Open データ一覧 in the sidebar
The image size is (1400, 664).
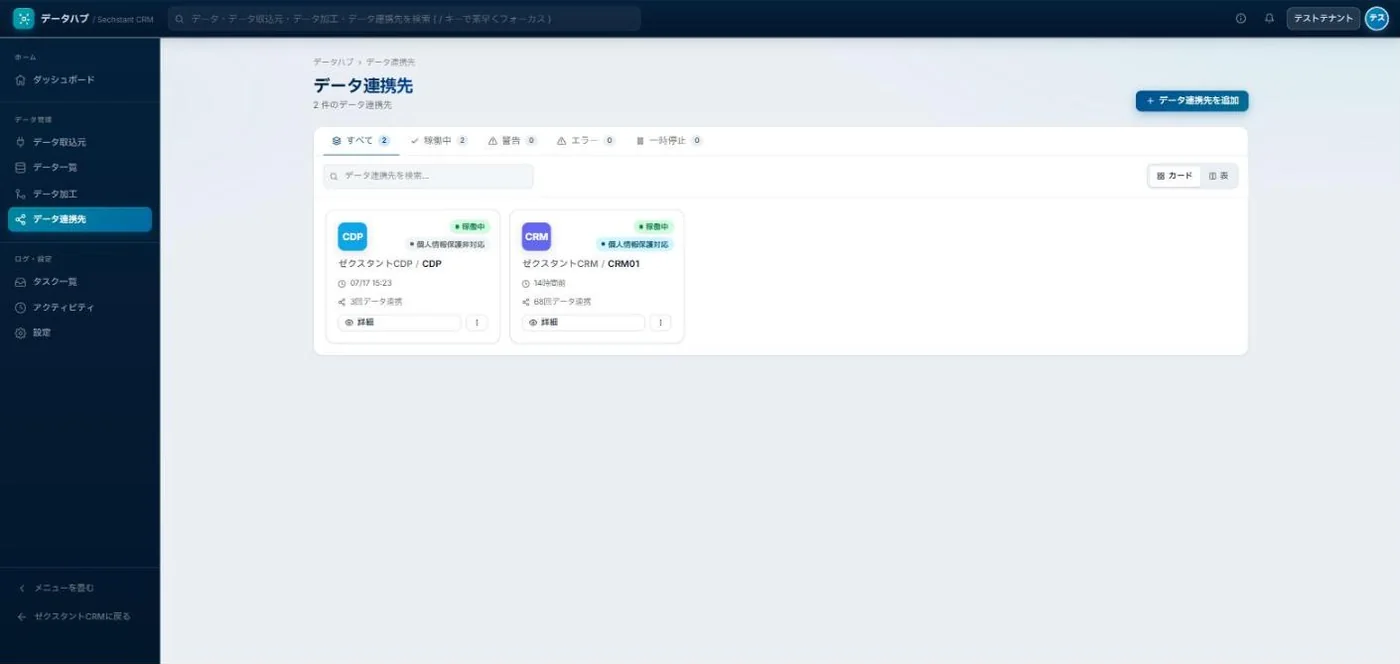(80, 168)
